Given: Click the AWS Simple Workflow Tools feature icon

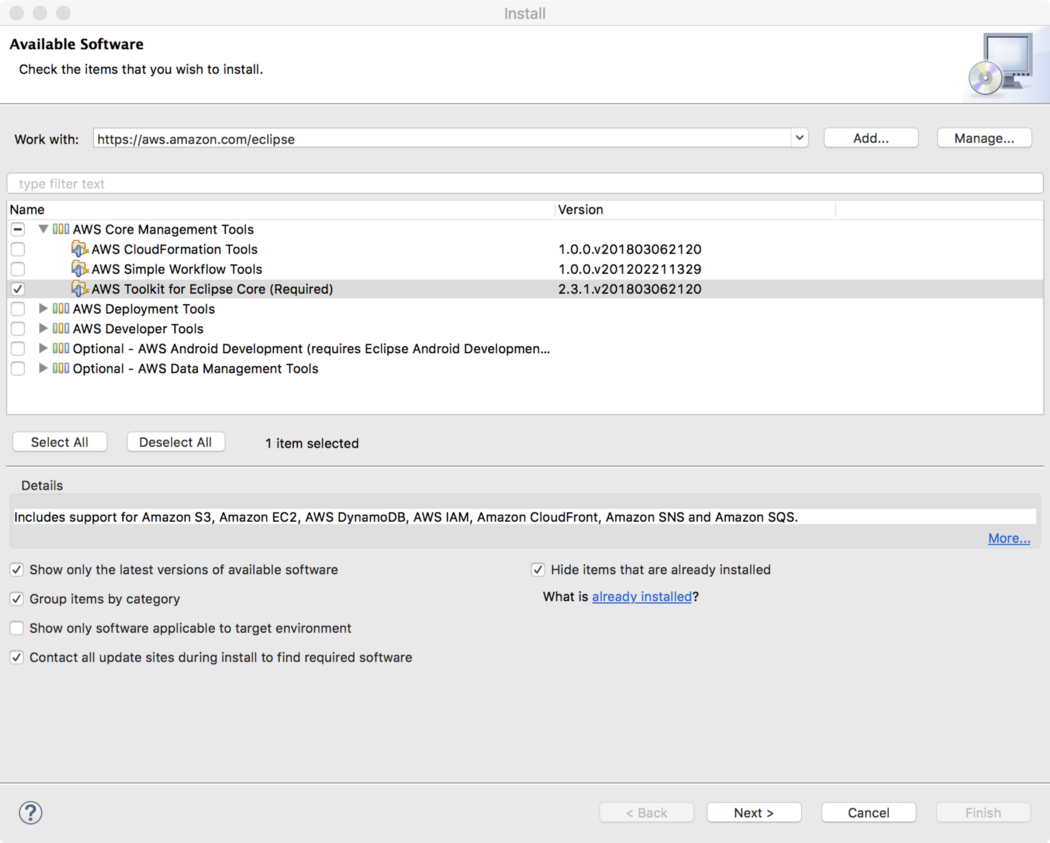Looking at the screenshot, I should (x=79, y=269).
